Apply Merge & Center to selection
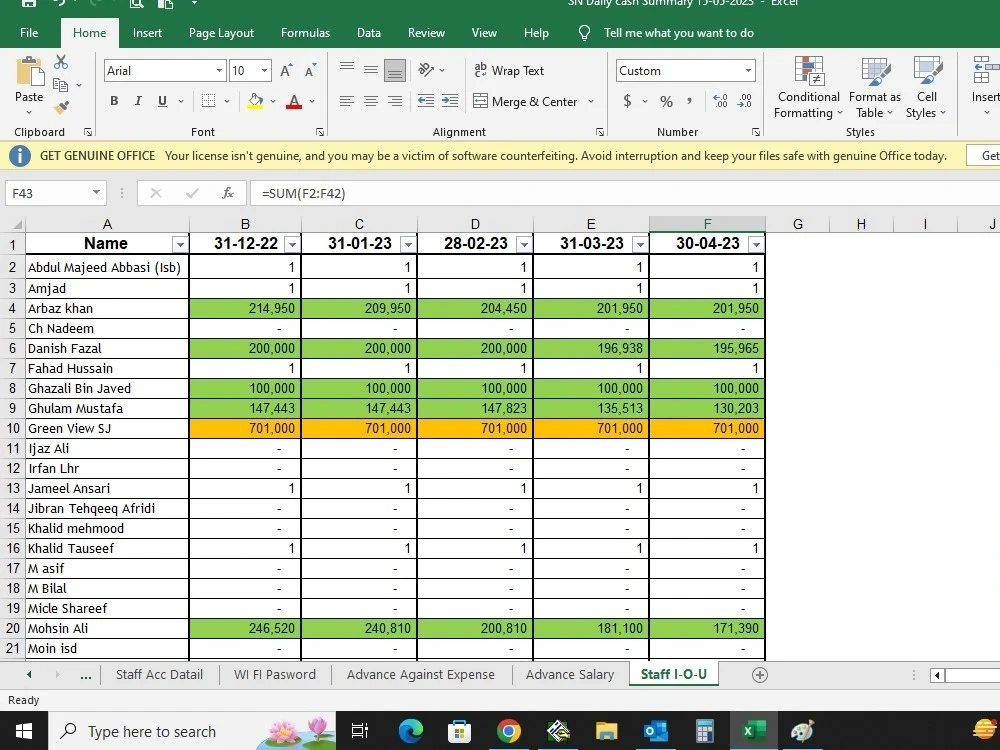1000x750 pixels. [530, 101]
